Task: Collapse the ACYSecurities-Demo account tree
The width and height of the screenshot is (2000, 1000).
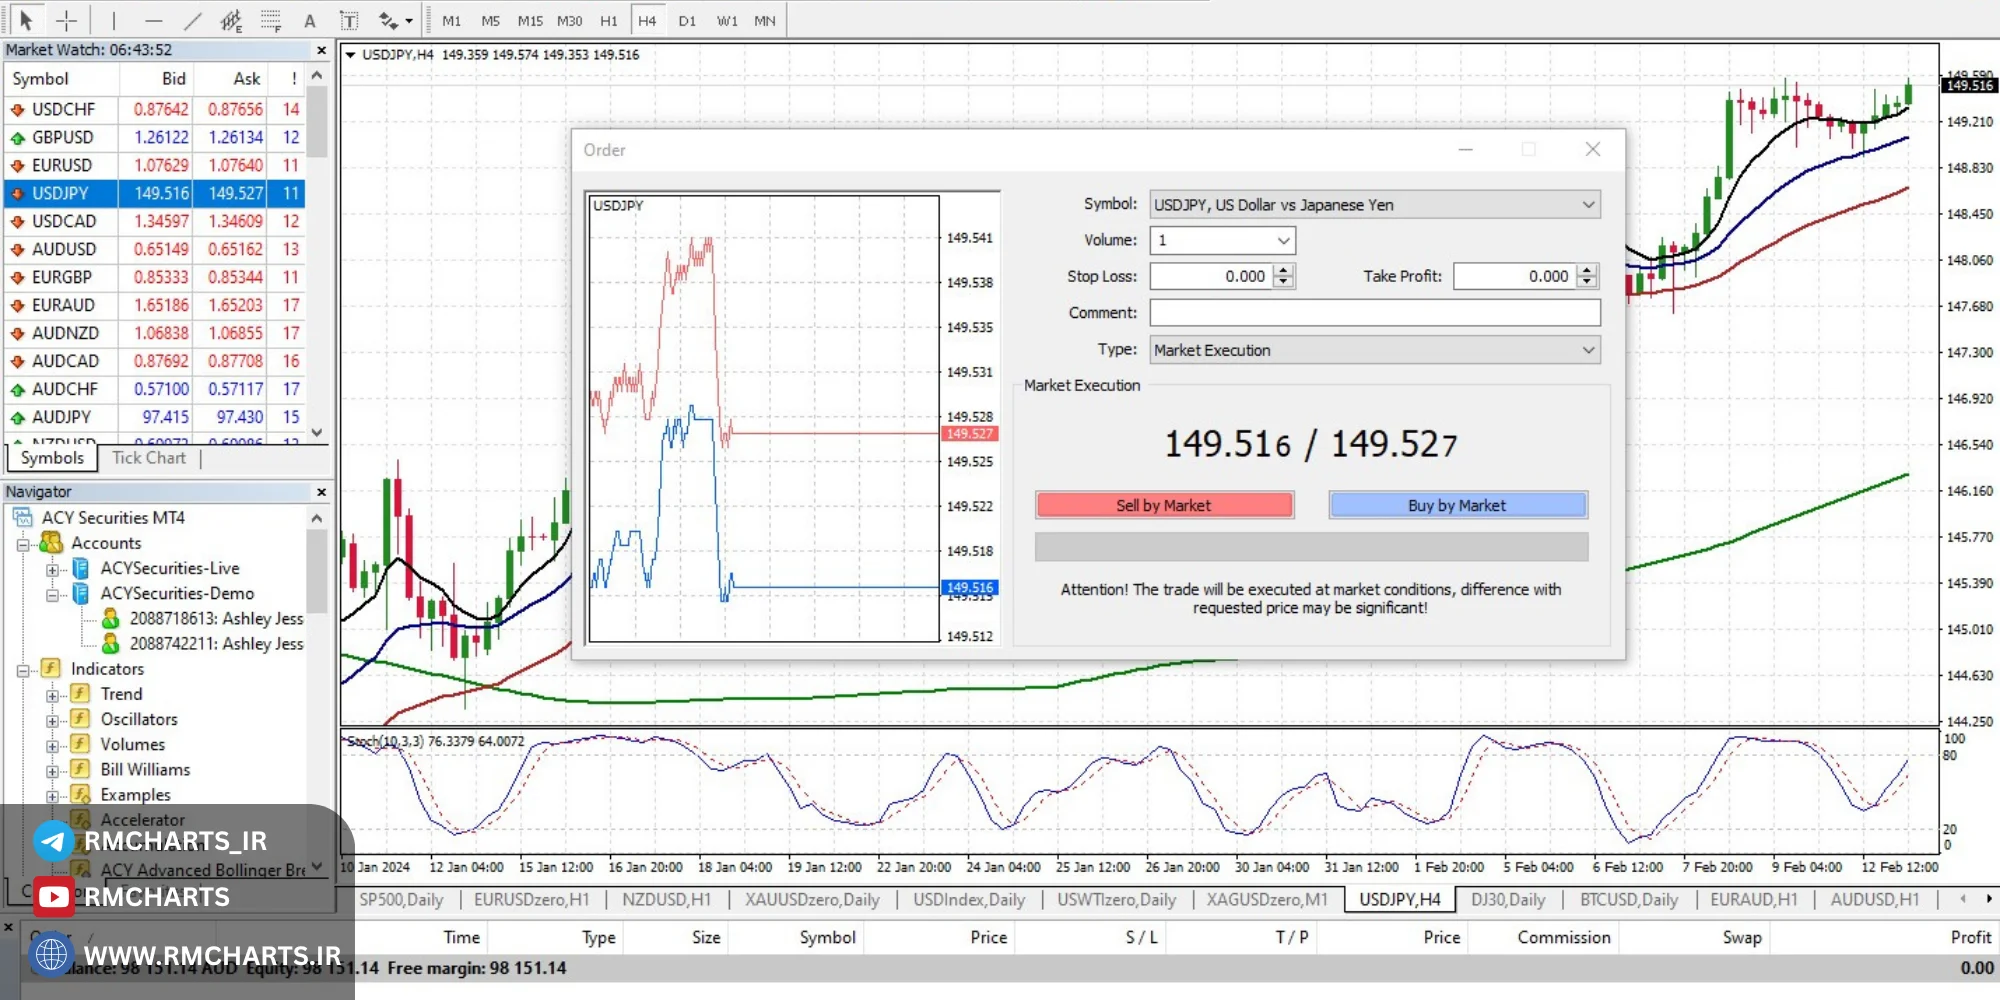Action: click(52, 595)
